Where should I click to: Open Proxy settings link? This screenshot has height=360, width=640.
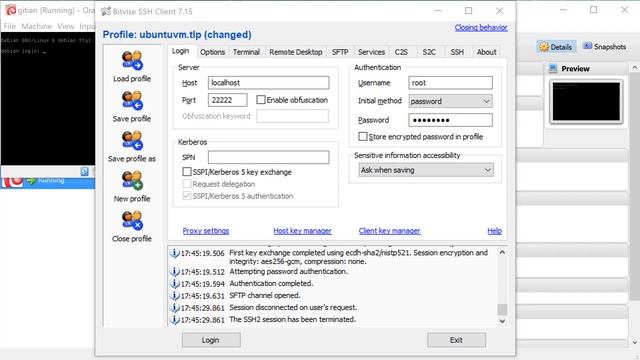pyautogui.click(x=206, y=231)
